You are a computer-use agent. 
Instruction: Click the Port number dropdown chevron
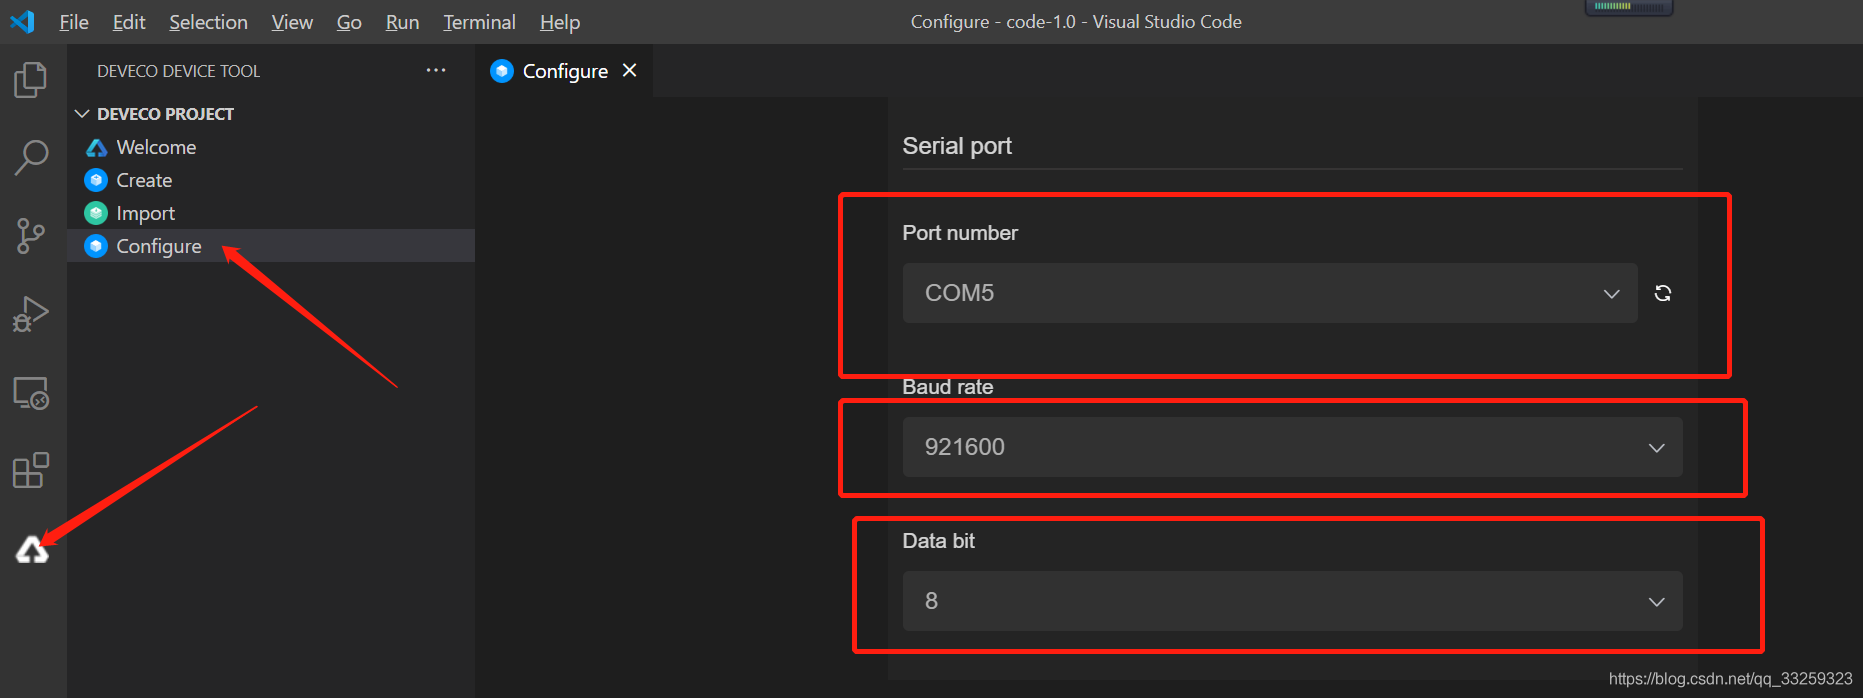pyautogui.click(x=1611, y=293)
